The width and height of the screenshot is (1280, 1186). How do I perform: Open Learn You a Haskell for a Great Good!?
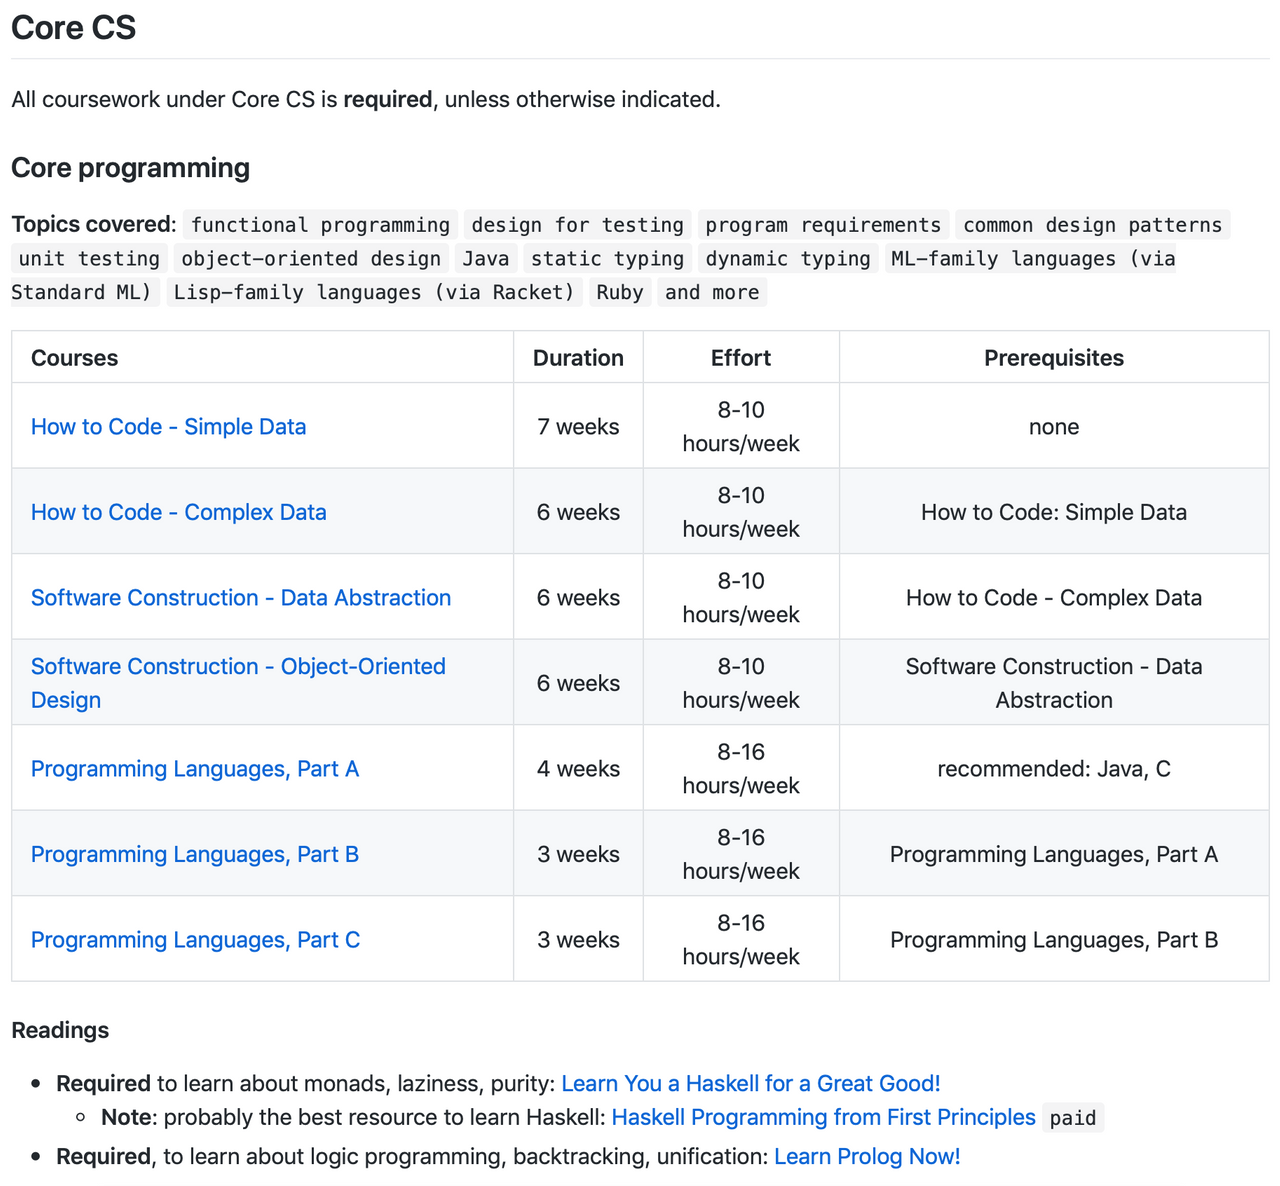tap(750, 1084)
